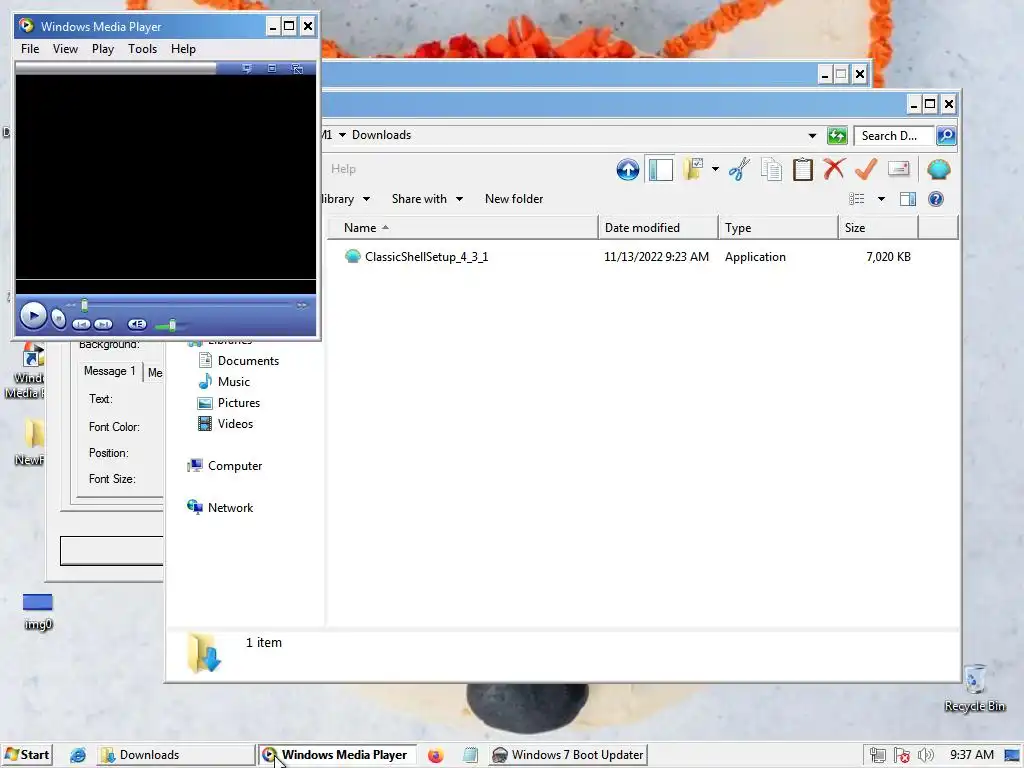Image resolution: width=1024 pixels, height=768 pixels.
Task: Click the Paste clipboard icon
Action: (803, 169)
